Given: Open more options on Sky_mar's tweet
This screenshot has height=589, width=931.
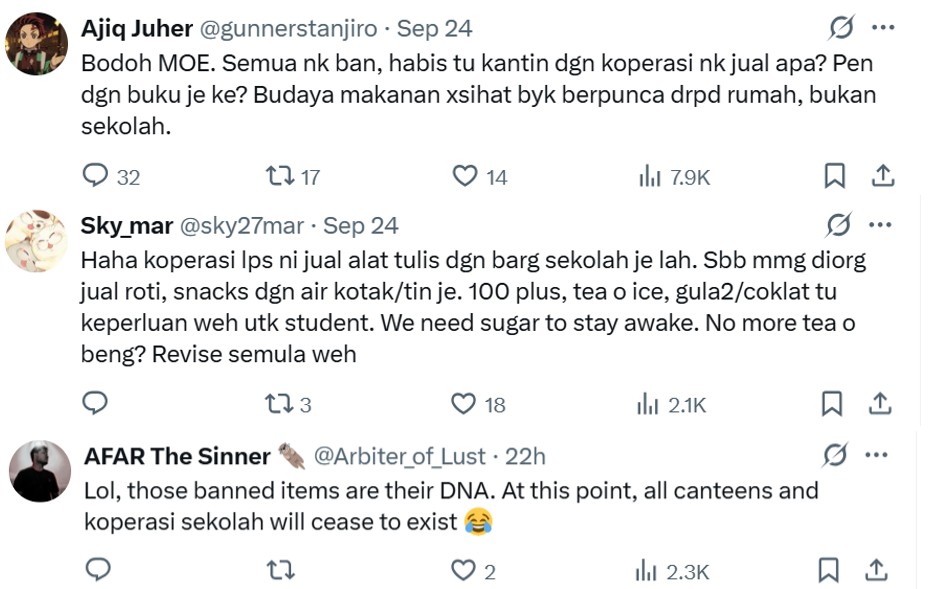Looking at the screenshot, I should coord(880,224).
